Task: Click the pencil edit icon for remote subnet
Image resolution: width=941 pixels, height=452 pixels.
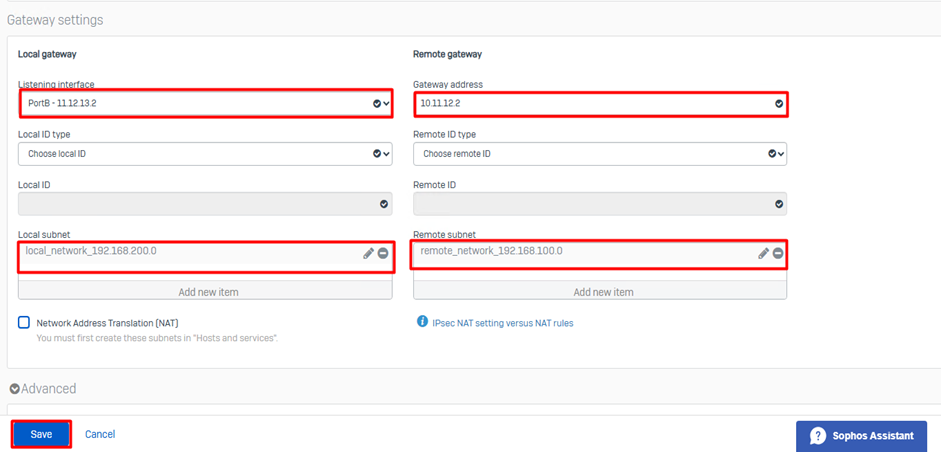Action: (763, 254)
